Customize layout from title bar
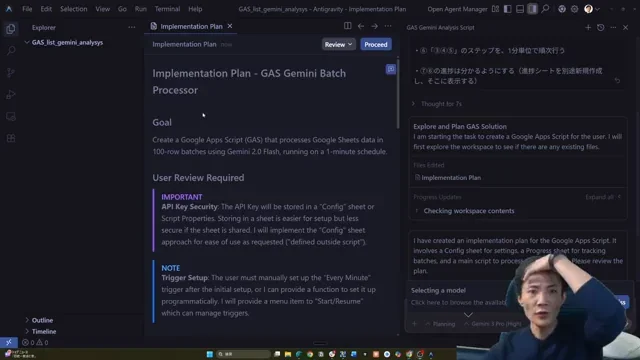This screenshot has width=640, height=360. (x=495, y=9)
